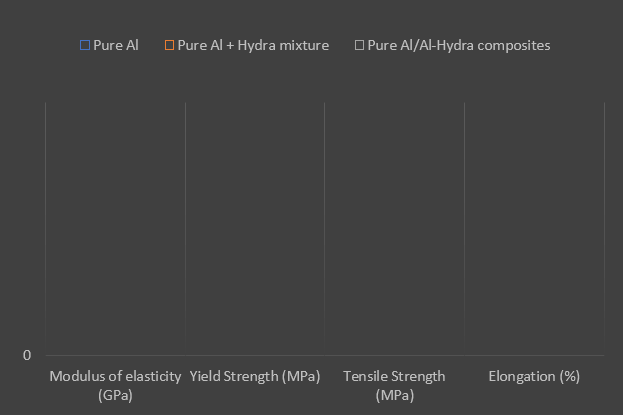Select gridline between Yield and Tensile Strength
The width and height of the screenshot is (623, 415).
(324, 228)
